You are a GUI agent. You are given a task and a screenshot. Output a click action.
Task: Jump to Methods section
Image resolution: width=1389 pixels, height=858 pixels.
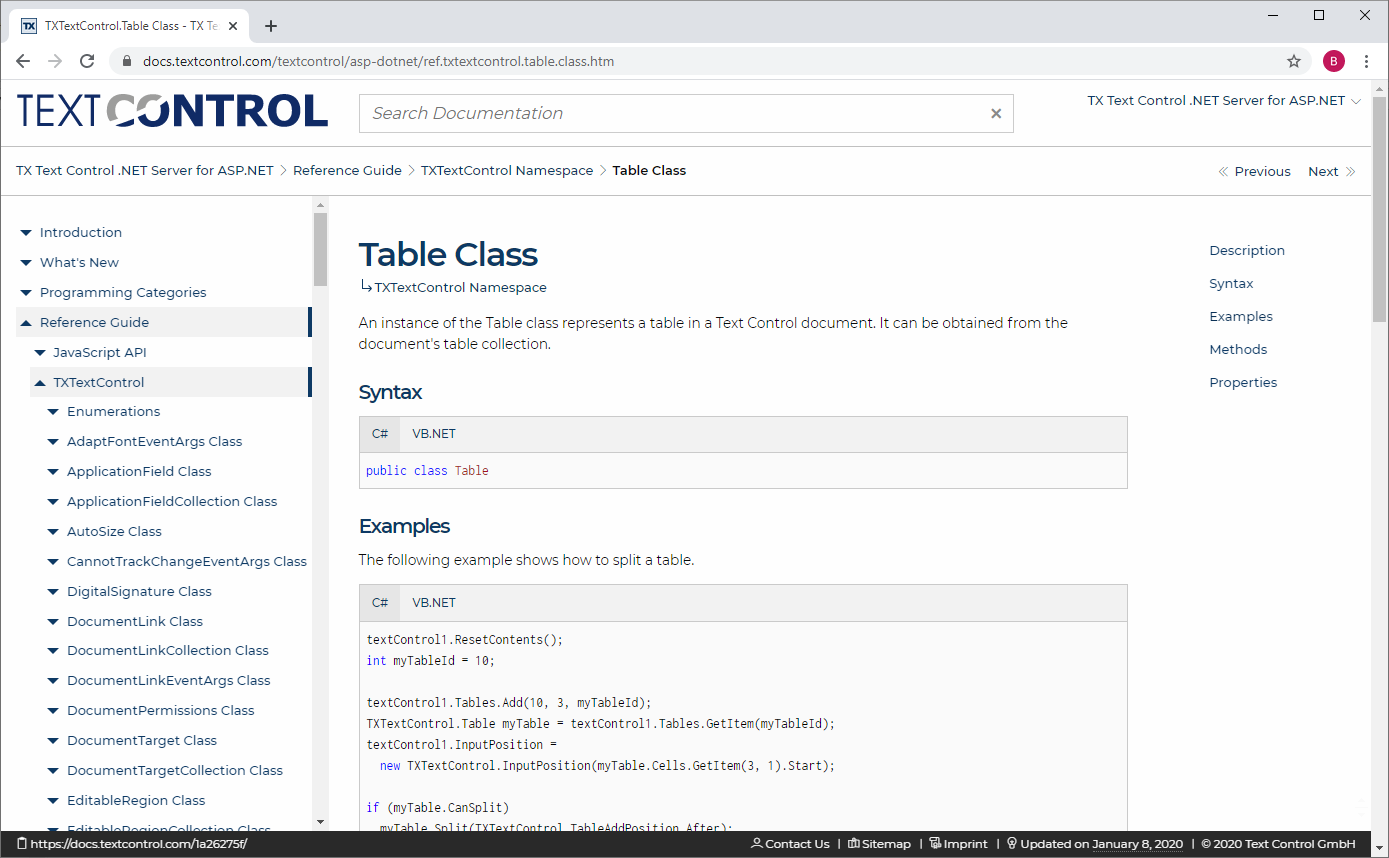pos(1238,350)
